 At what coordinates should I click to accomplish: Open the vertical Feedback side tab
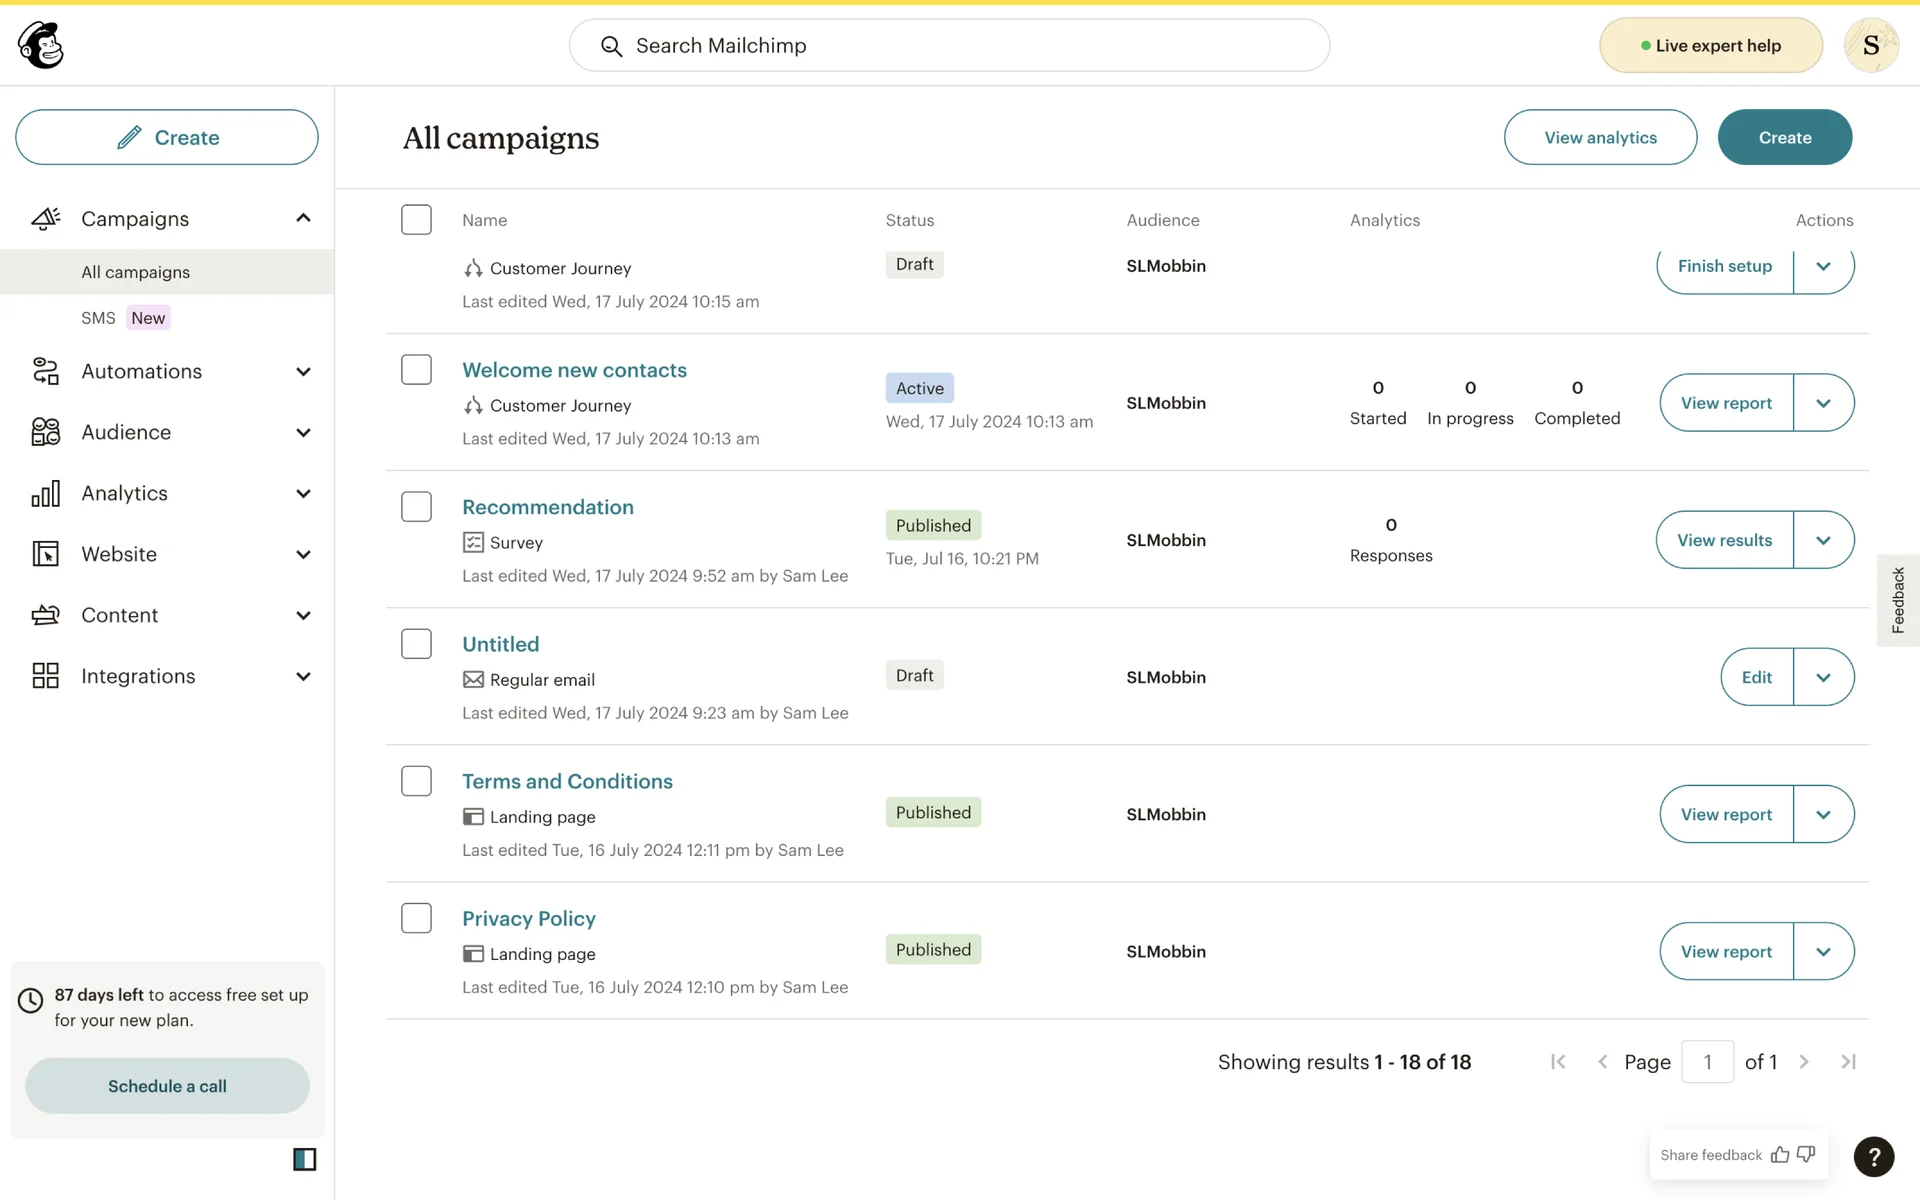click(1897, 600)
